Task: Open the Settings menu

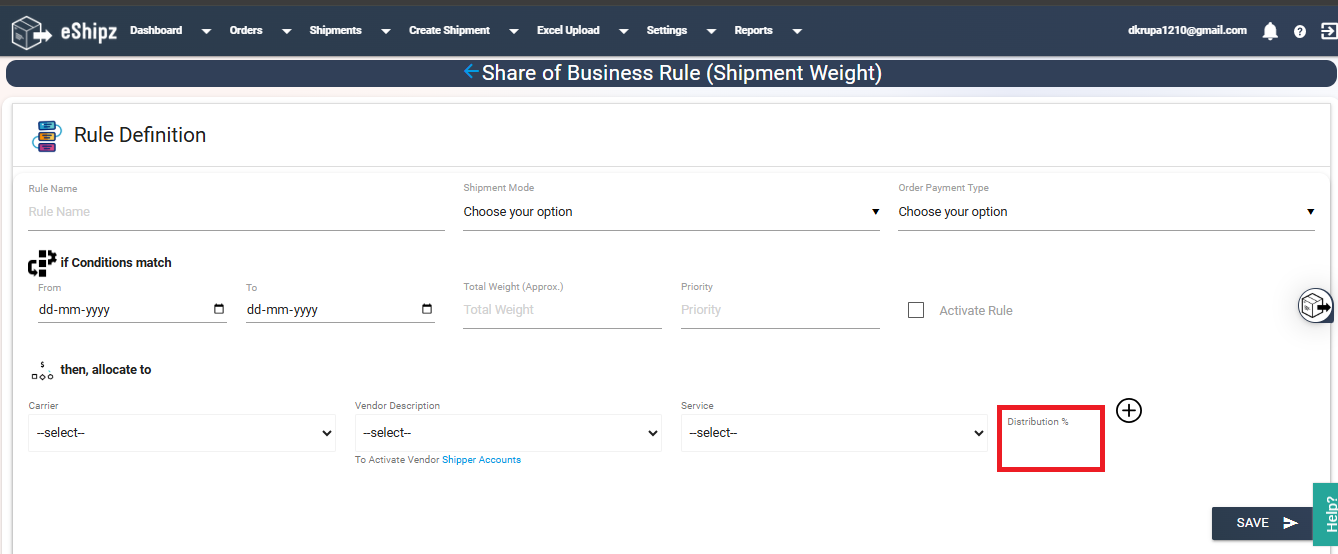Action: tap(667, 30)
